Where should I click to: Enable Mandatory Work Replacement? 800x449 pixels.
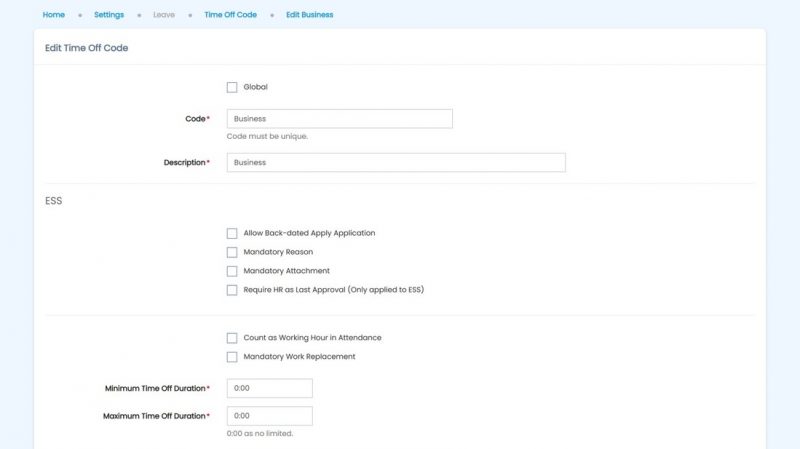pyautogui.click(x=232, y=357)
